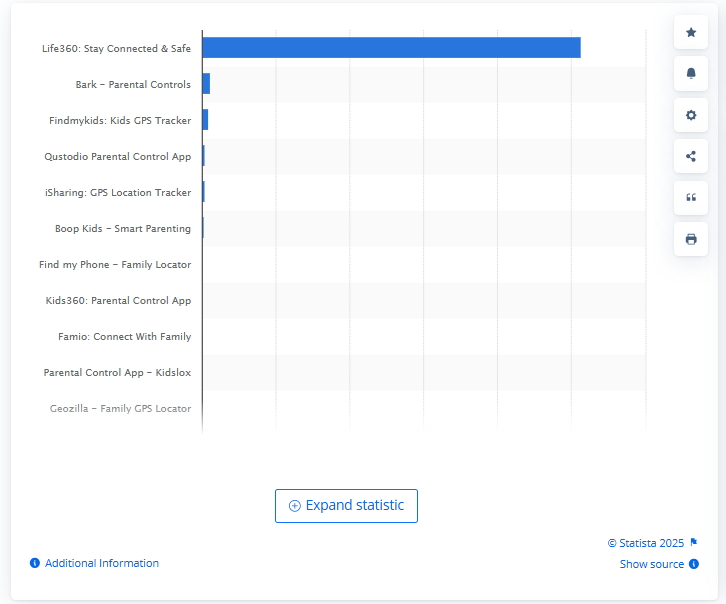The image size is (726, 604).
Task: Click the quotation citation icon
Action: pyautogui.click(x=691, y=198)
